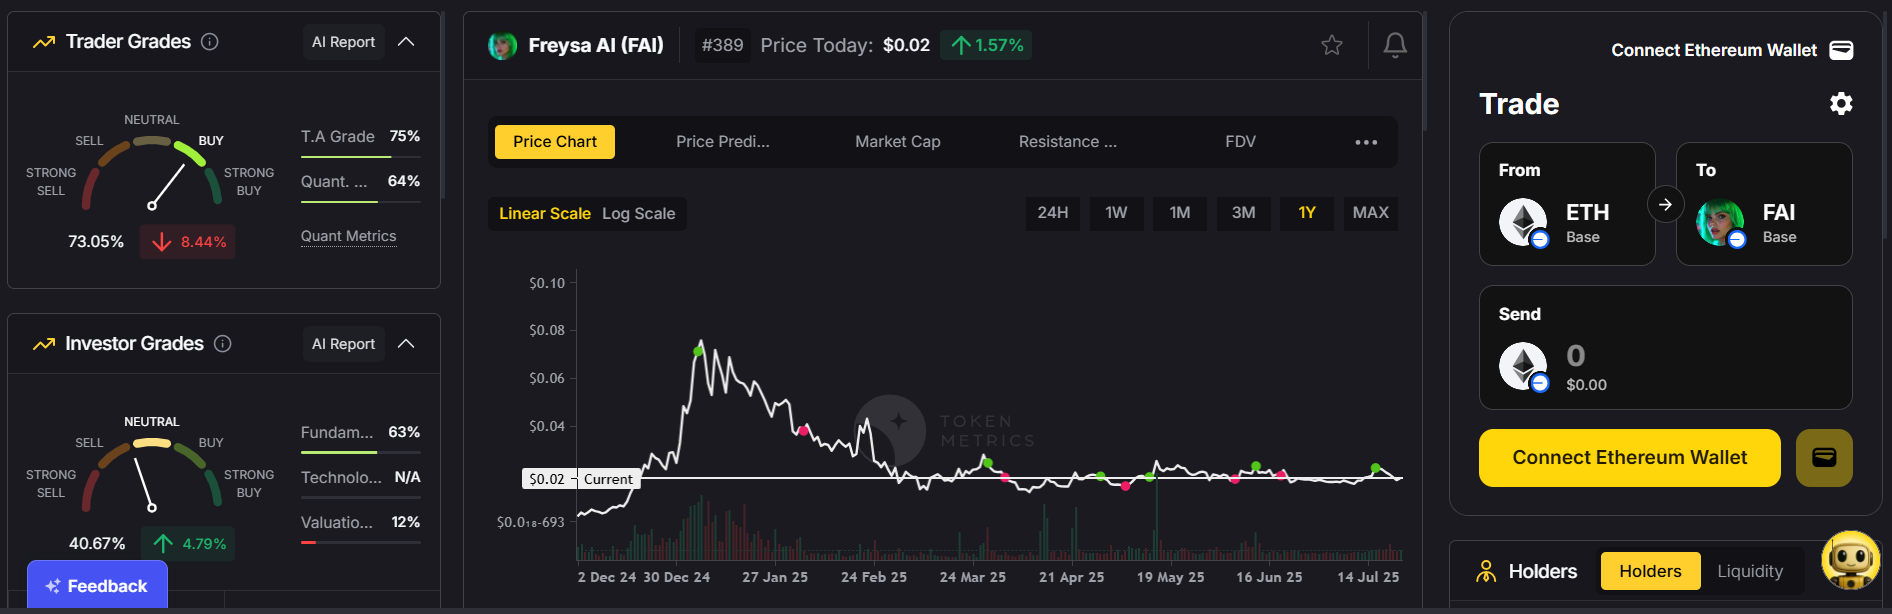Click the FAI avatar in To box
1892x614 pixels.
tap(1720, 222)
